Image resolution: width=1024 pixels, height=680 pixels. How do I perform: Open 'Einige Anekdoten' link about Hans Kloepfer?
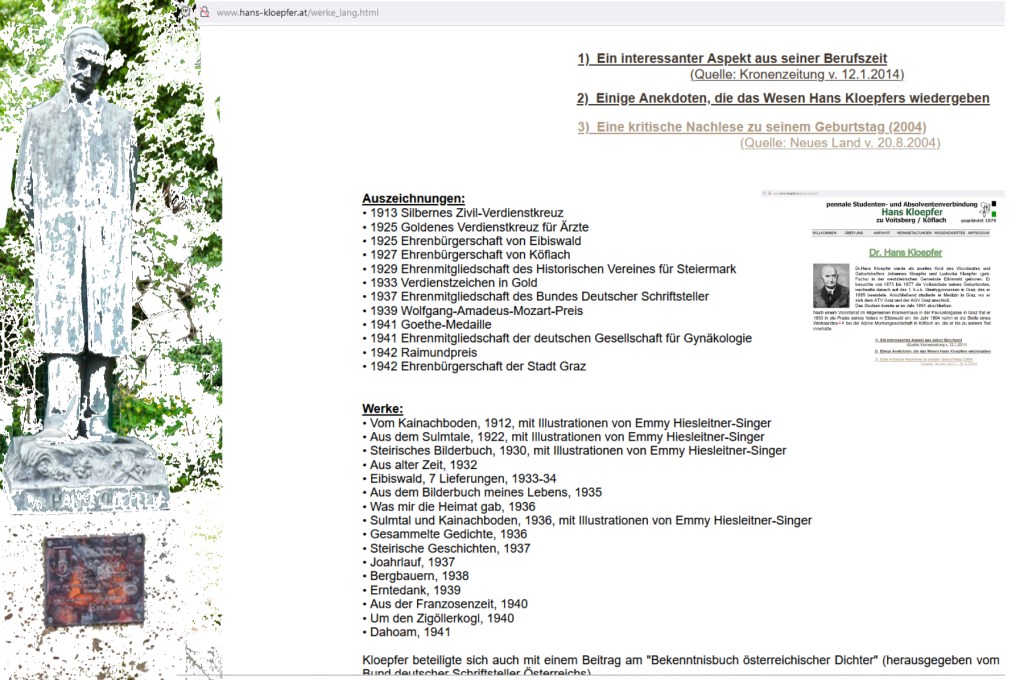point(783,98)
